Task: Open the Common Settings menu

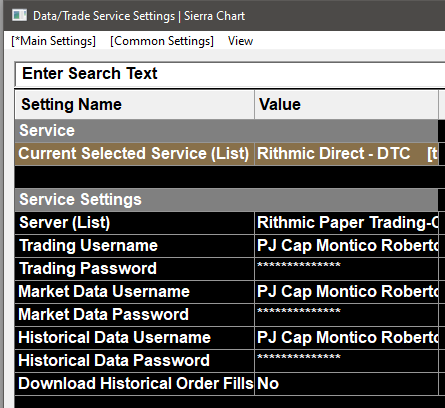Action: (162, 41)
